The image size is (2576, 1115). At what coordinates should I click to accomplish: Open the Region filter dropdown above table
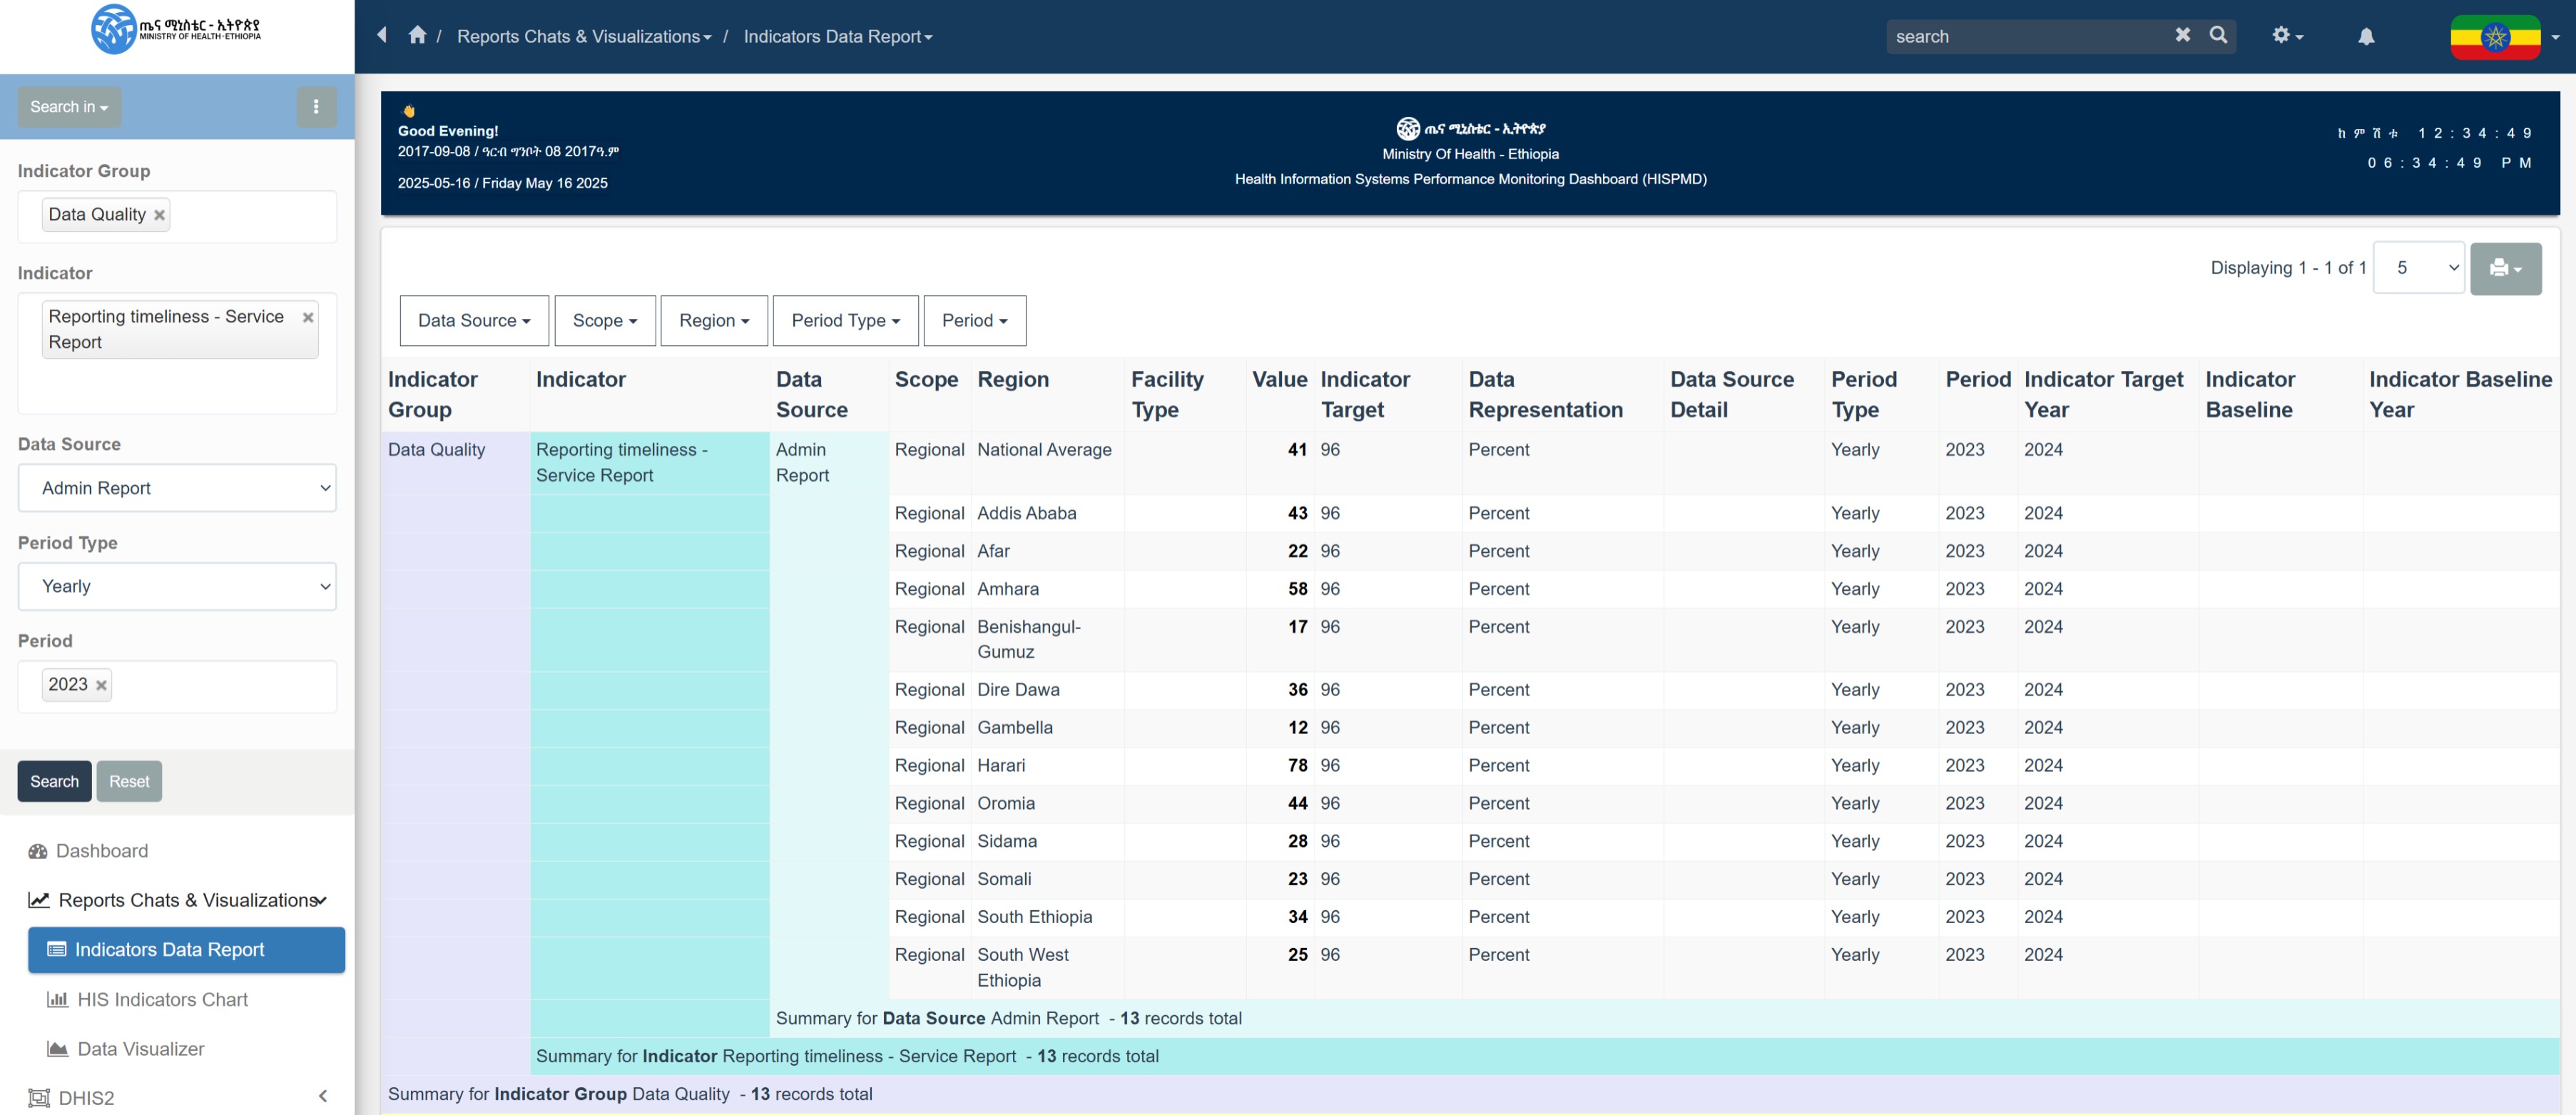coord(713,321)
